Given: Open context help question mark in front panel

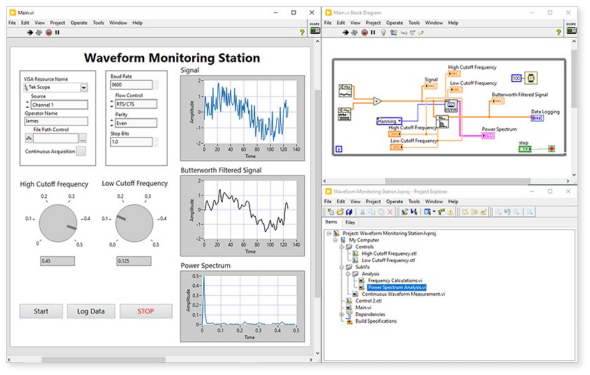Looking at the screenshot, I should pyautogui.click(x=302, y=32).
